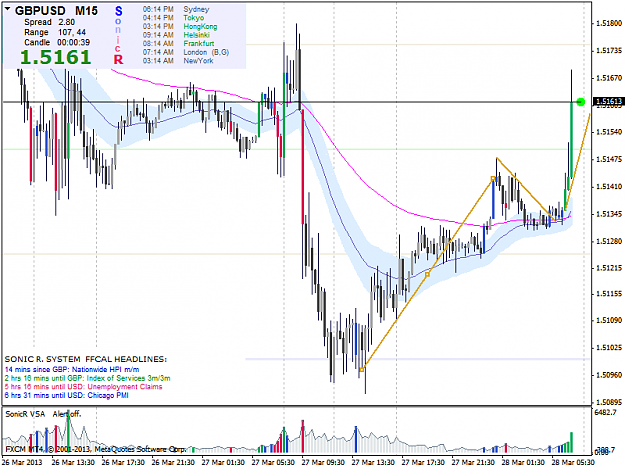Click the tallest green volume bar at right
The width and height of the screenshot is (625, 469).
[571, 442]
